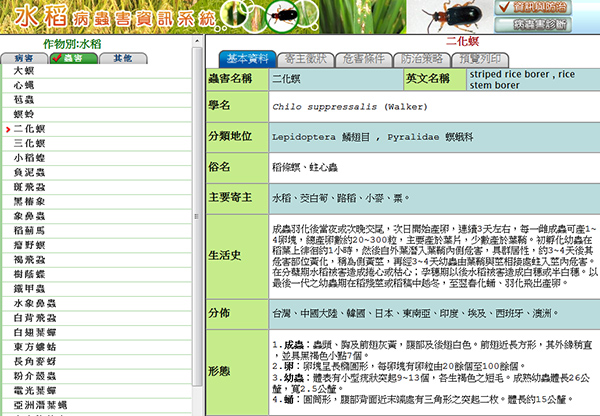Select 電光葉蟬 in the pest list
This screenshot has height=416, width=600.
[x=35, y=391]
